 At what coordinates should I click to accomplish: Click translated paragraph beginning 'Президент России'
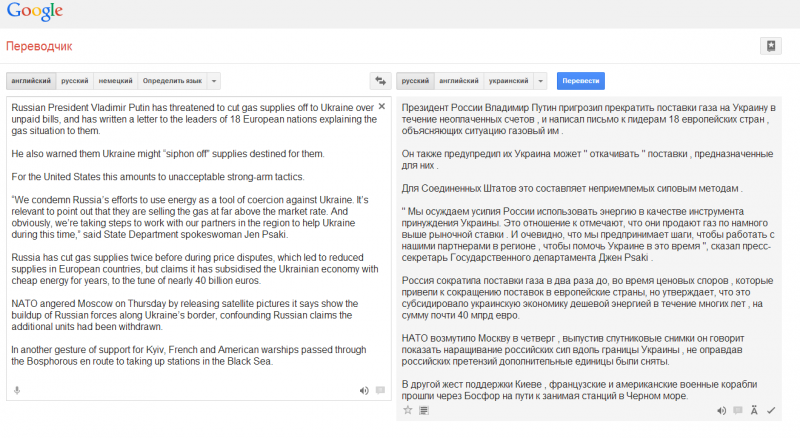point(589,119)
